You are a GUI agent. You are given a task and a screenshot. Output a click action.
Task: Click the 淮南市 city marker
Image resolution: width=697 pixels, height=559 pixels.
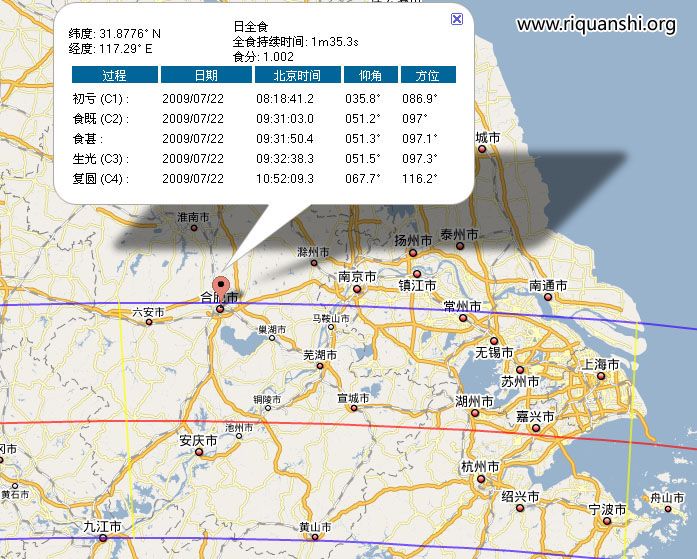(x=194, y=228)
